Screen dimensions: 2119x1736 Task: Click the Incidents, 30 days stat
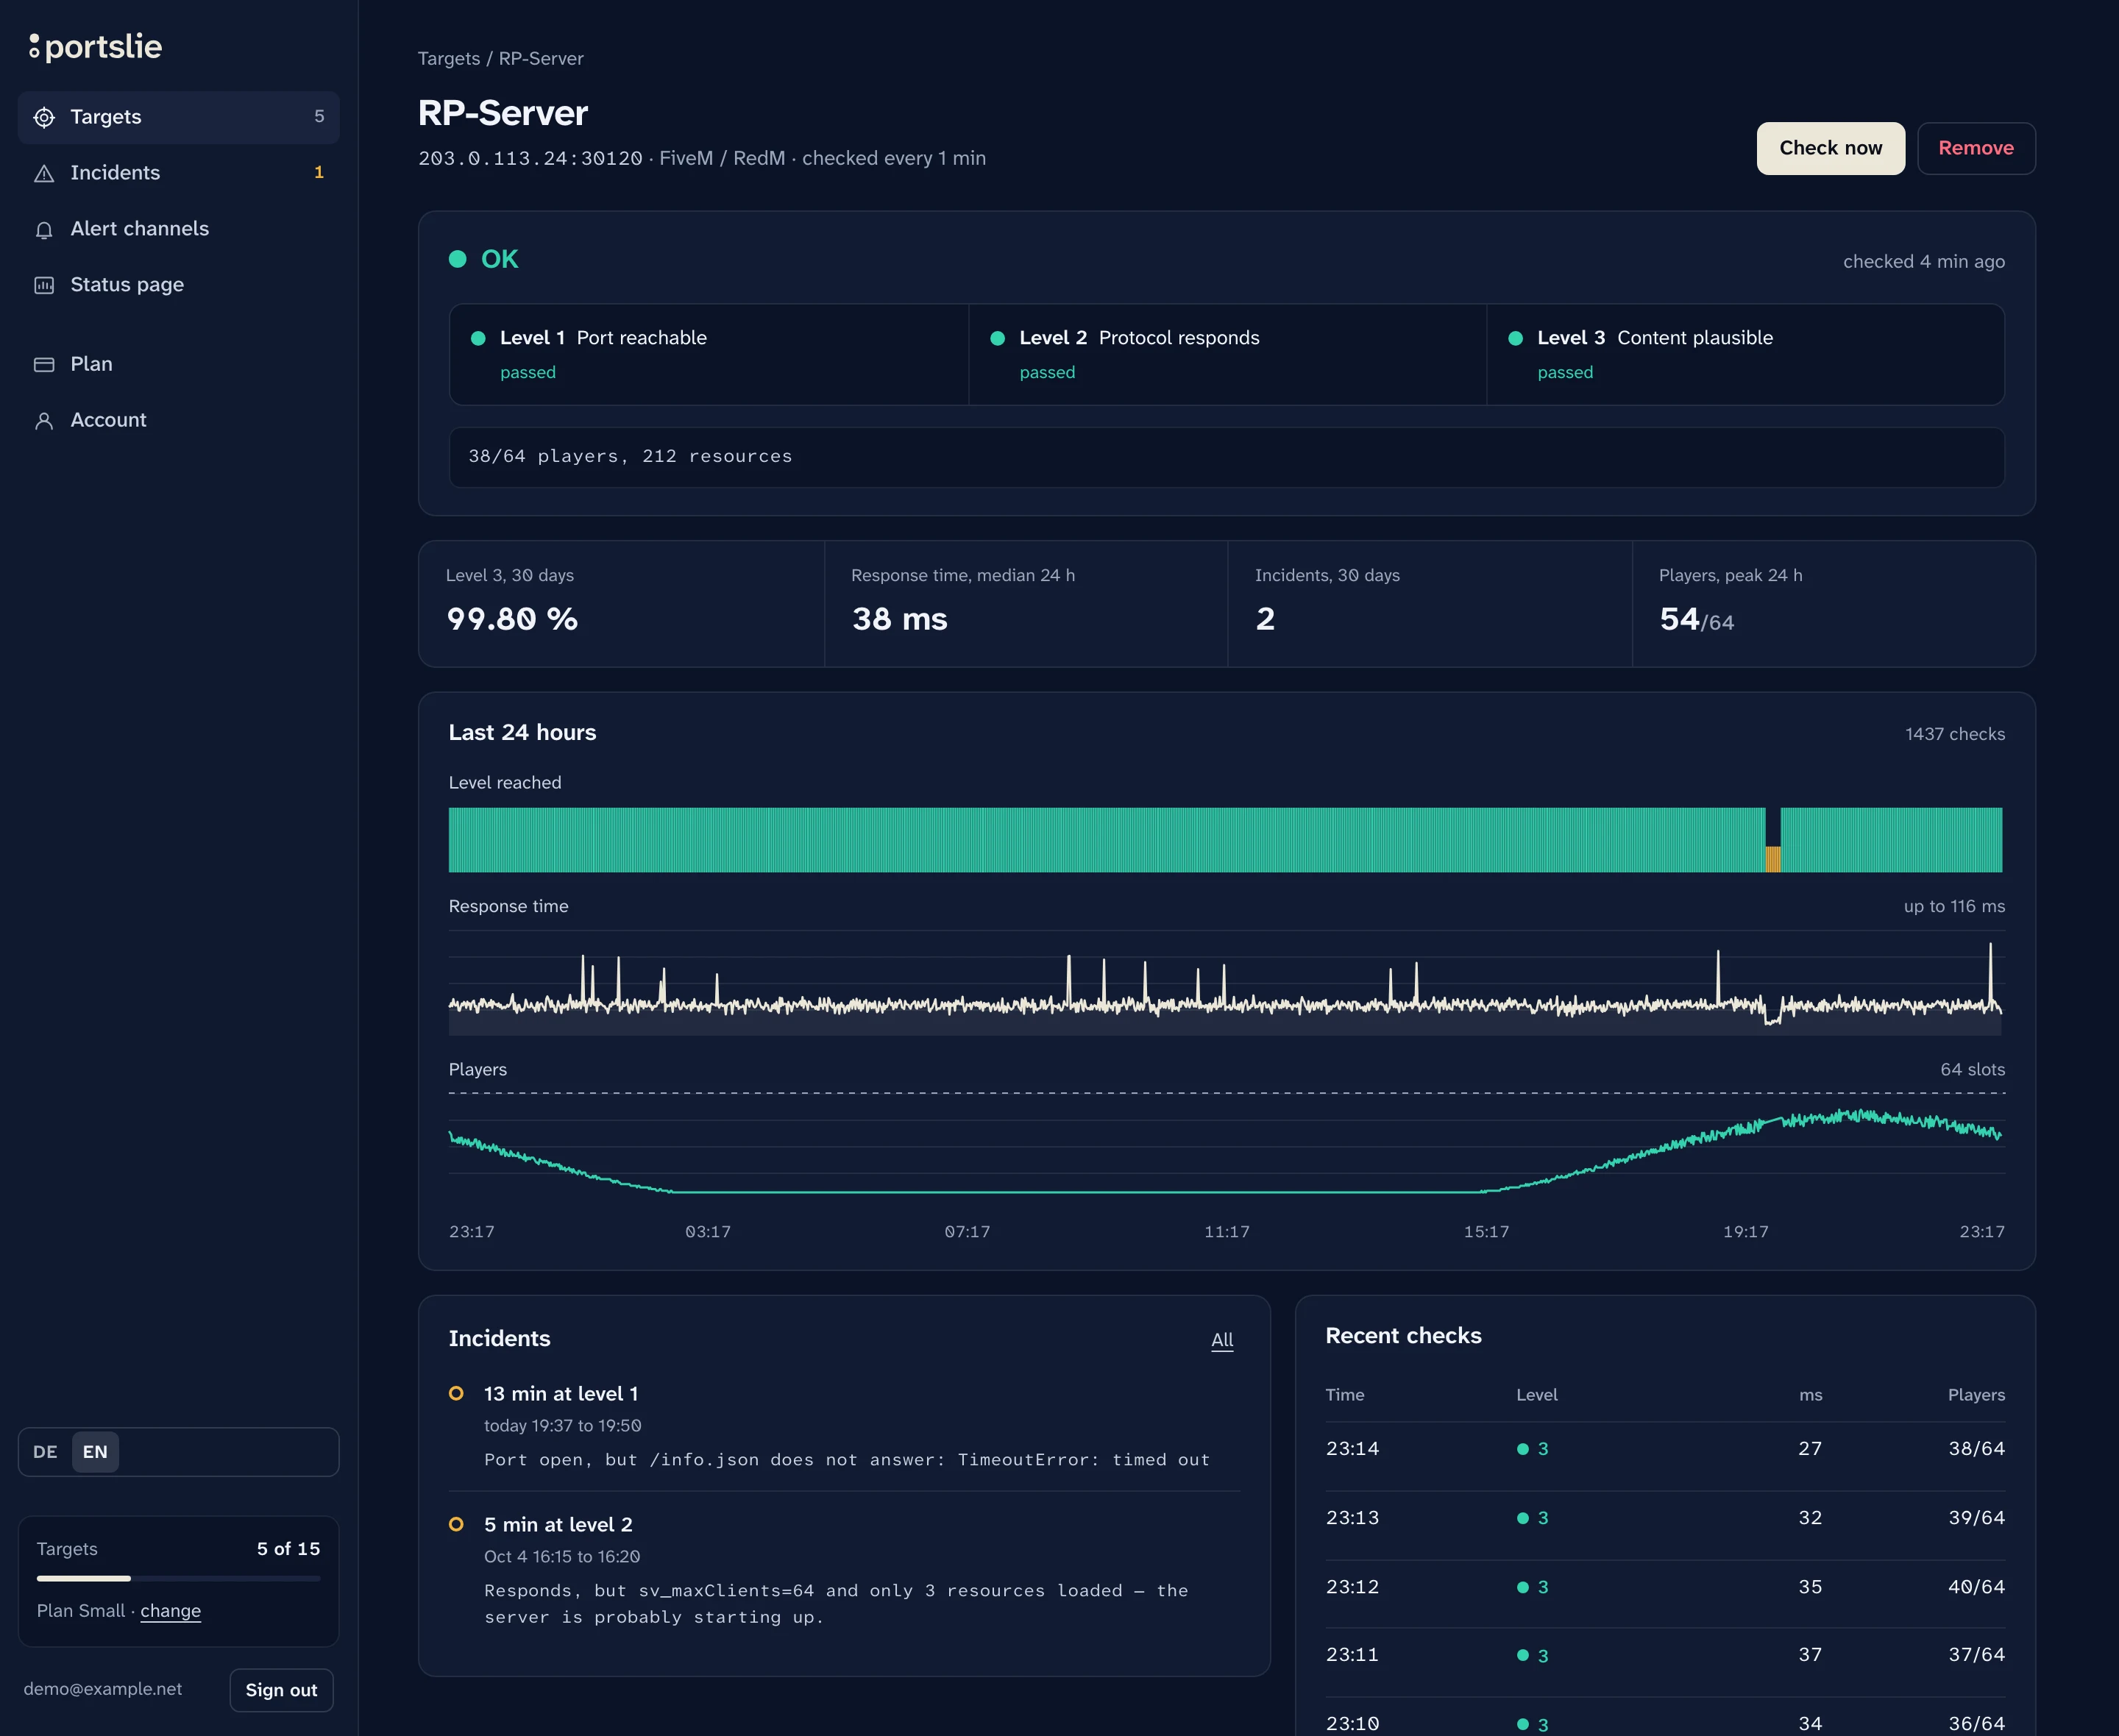[x=1429, y=604]
